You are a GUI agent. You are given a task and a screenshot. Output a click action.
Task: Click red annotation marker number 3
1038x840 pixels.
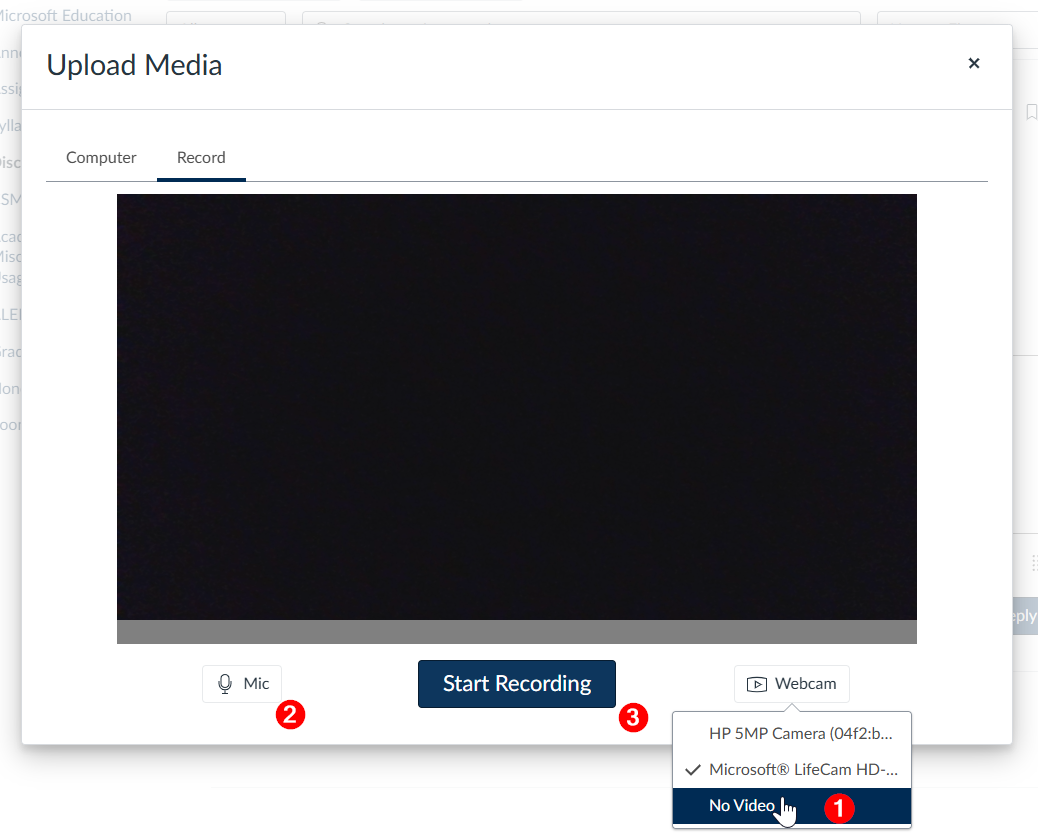click(633, 718)
